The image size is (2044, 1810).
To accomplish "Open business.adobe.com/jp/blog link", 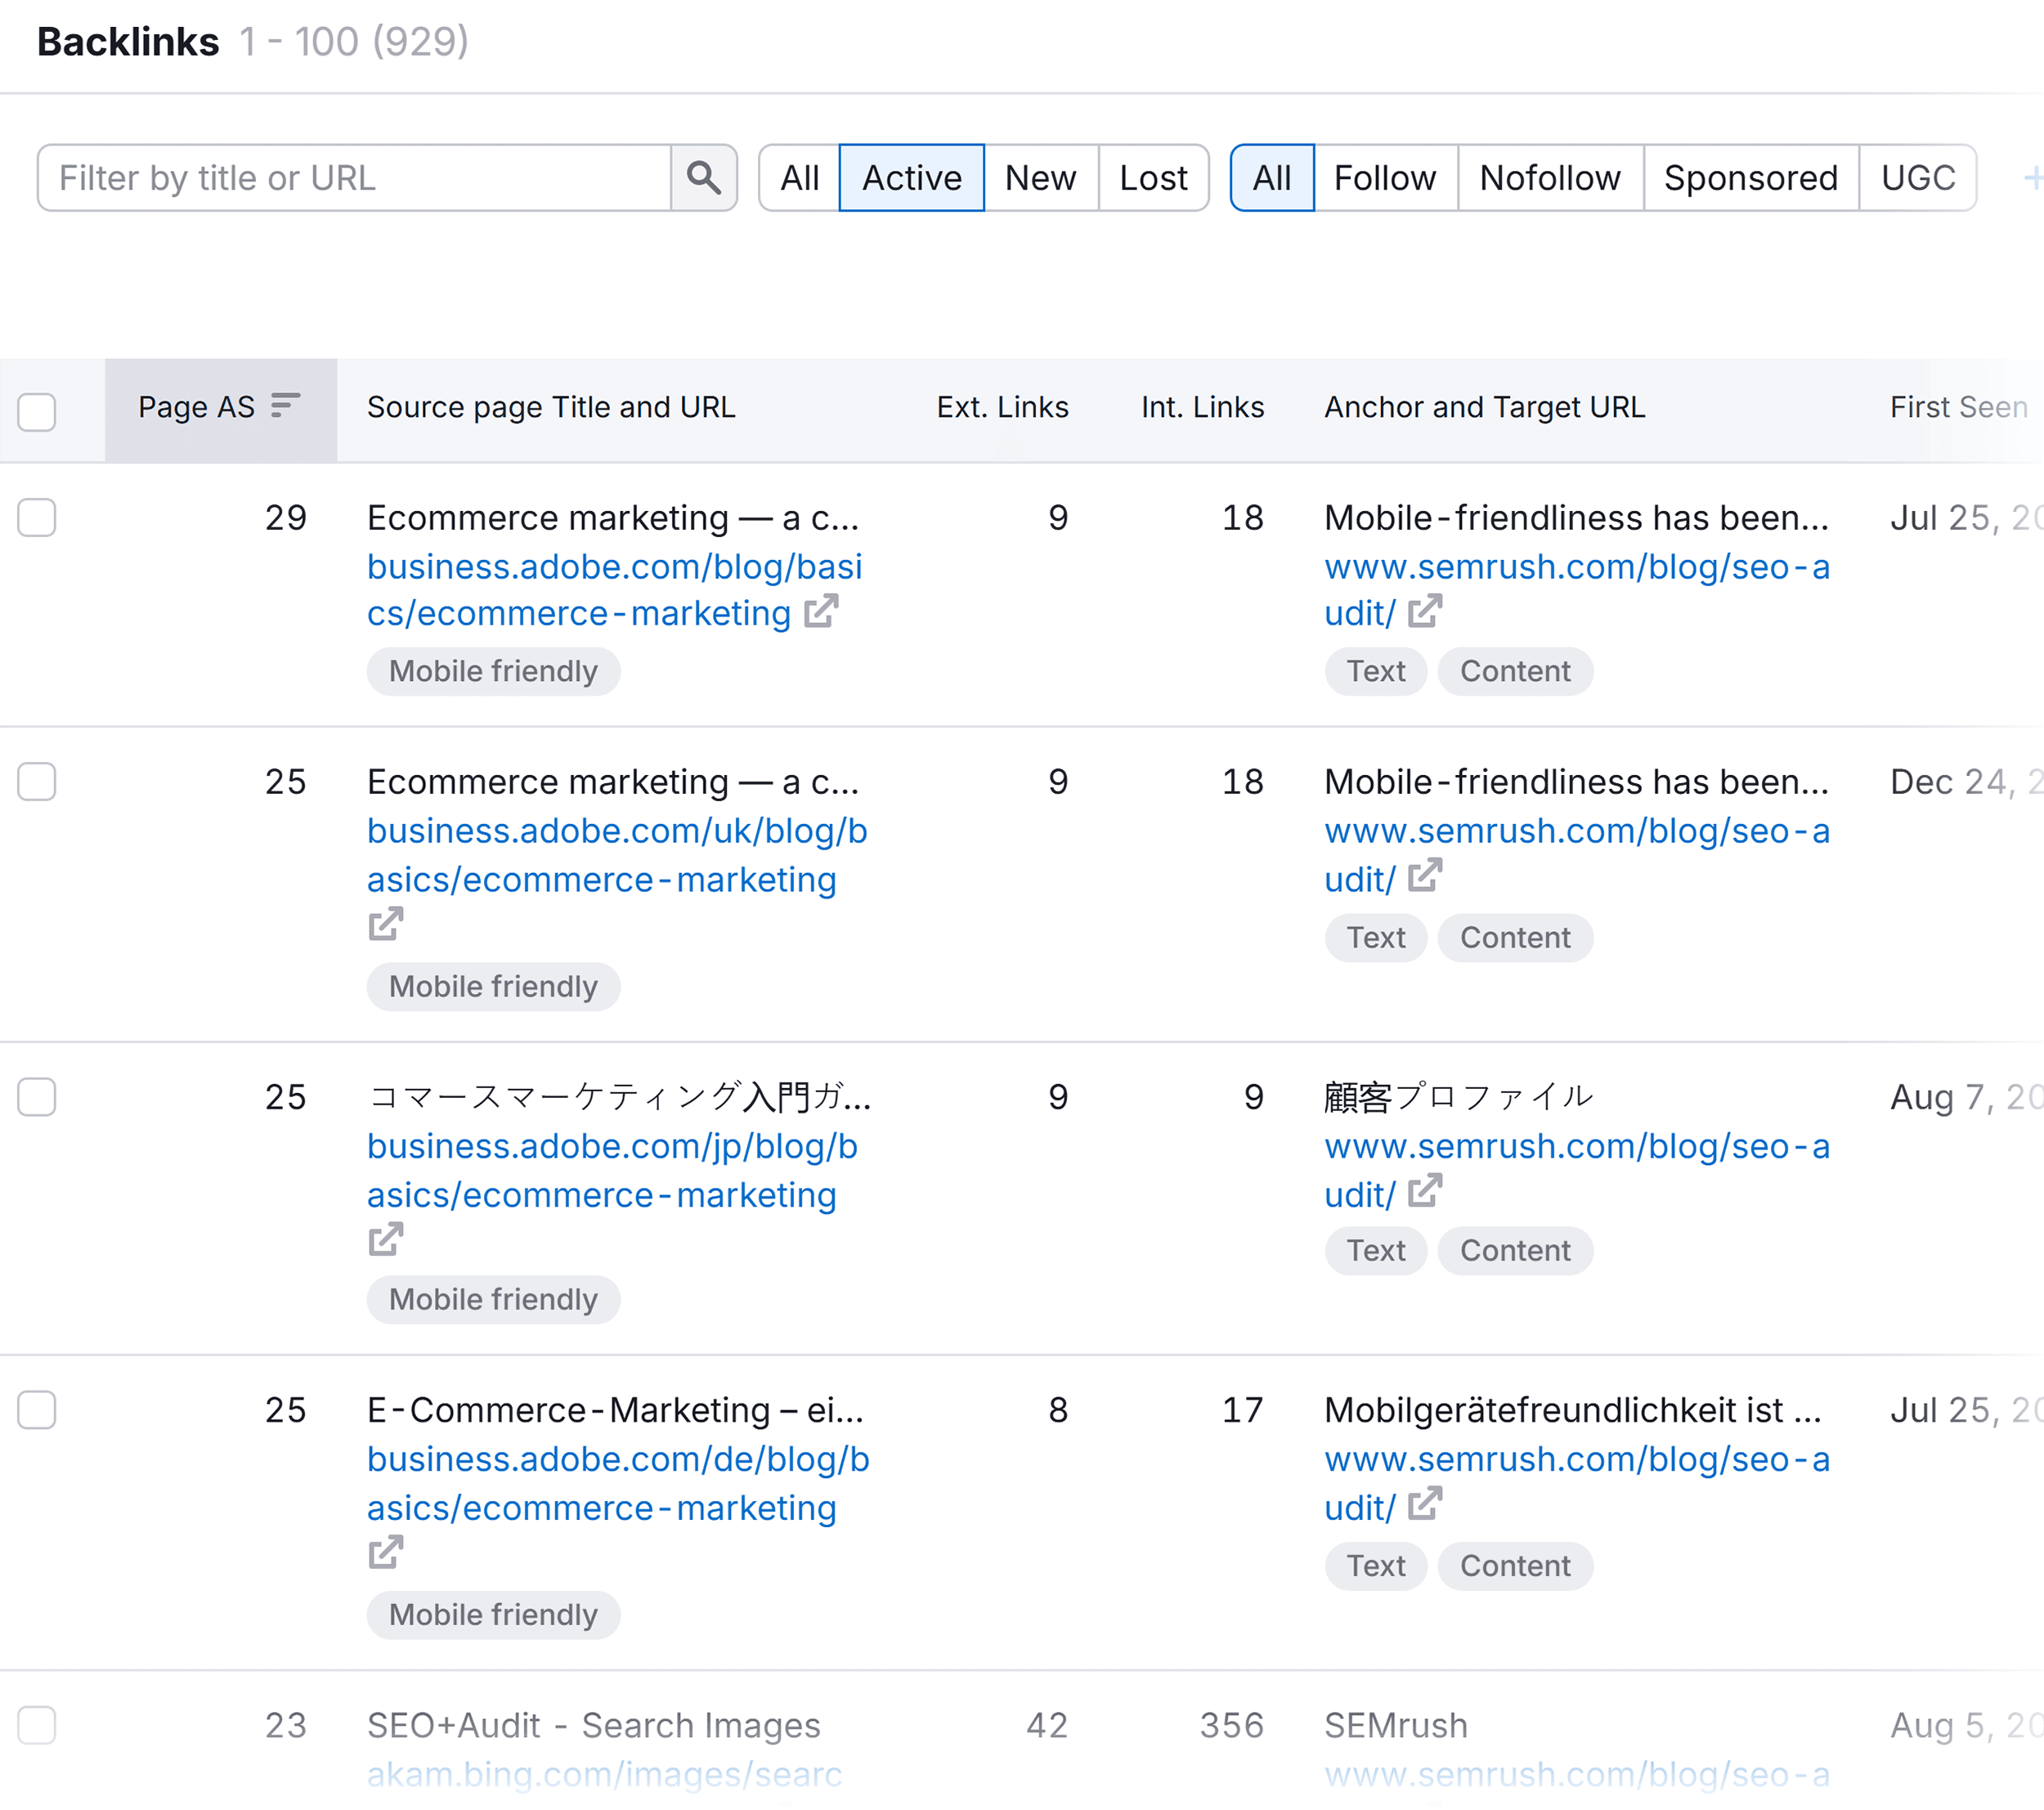I will coord(612,1170).
